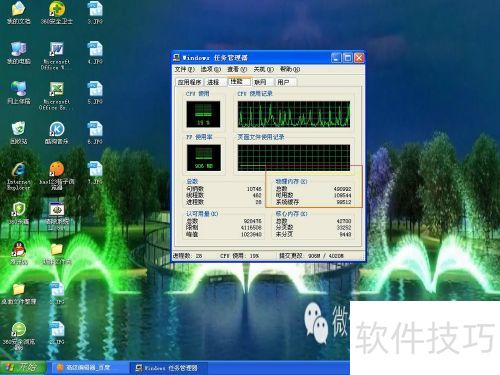Select the 3.JPG file on desktop
The height and width of the screenshot is (375, 500).
pos(95,13)
